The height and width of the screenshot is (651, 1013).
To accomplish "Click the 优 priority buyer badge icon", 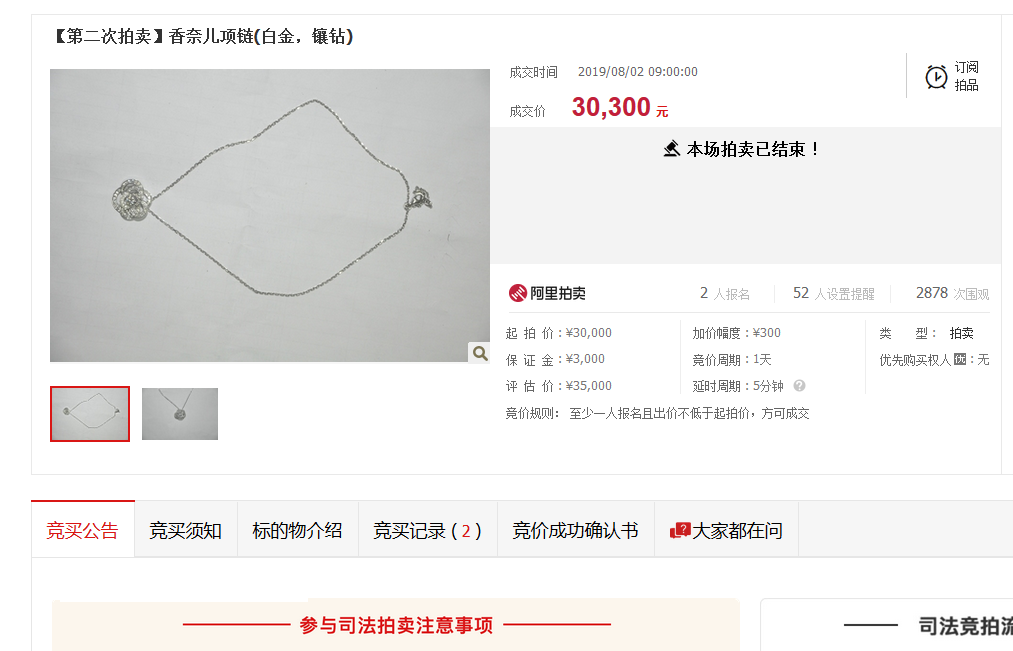I will [959, 359].
